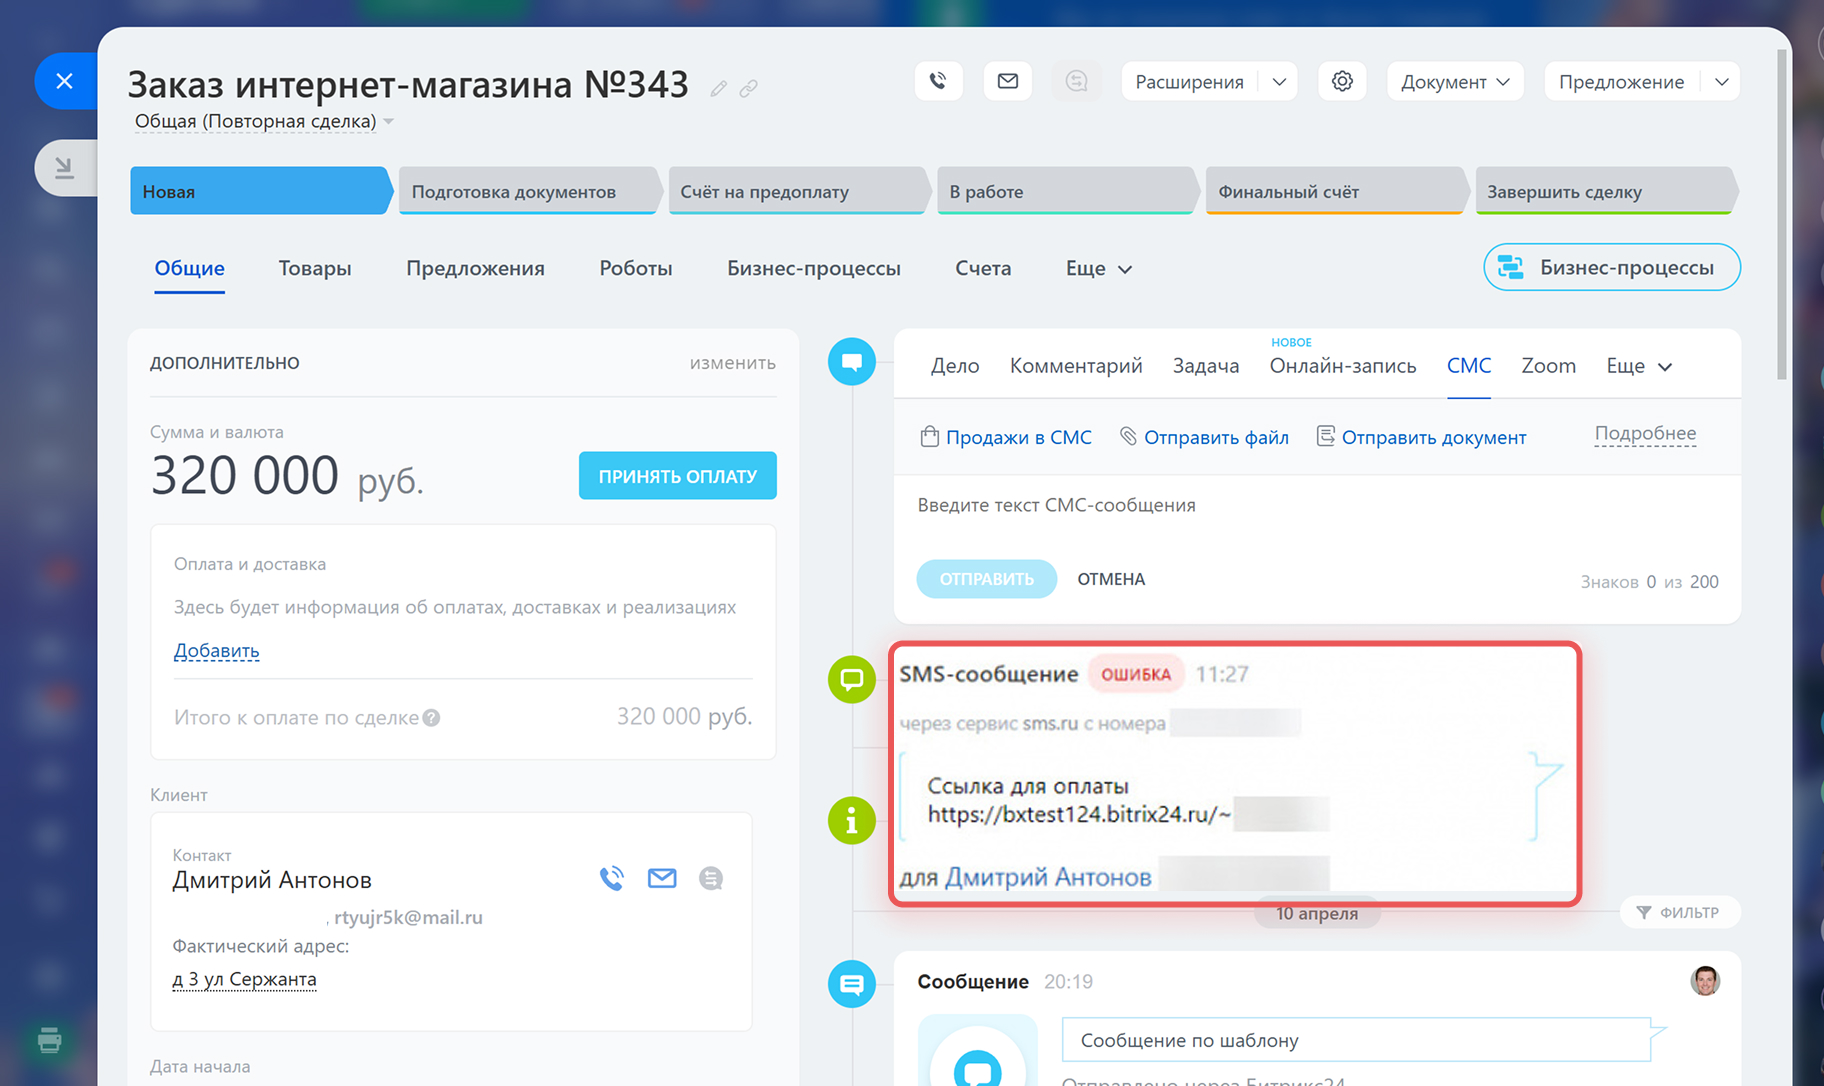Click the contact address д 3 ул Сержанта
This screenshot has width=1824, height=1086.
(244, 979)
